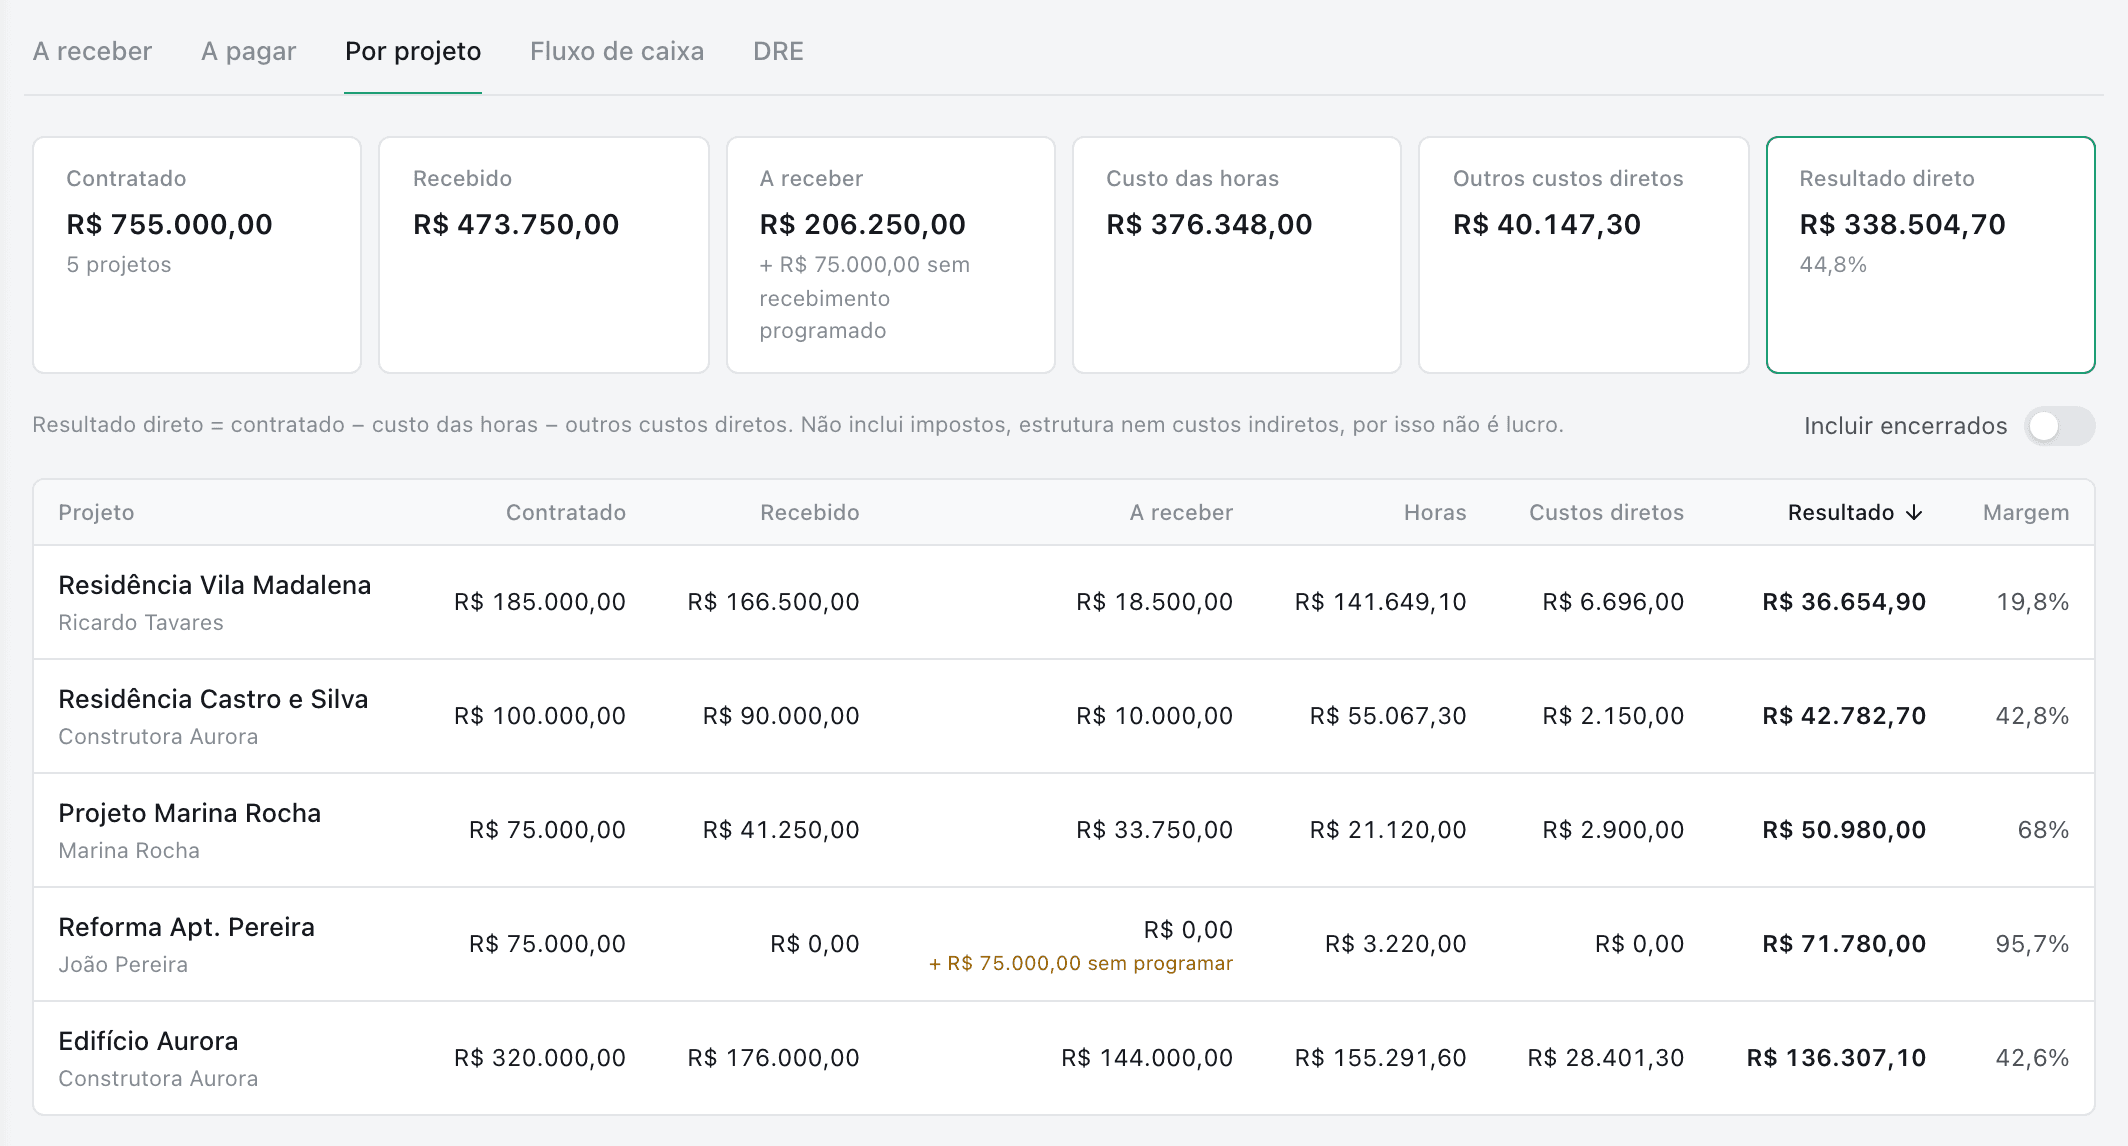
Task: Click receivable value R$ 144.000,00
Action: (1147, 1058)
